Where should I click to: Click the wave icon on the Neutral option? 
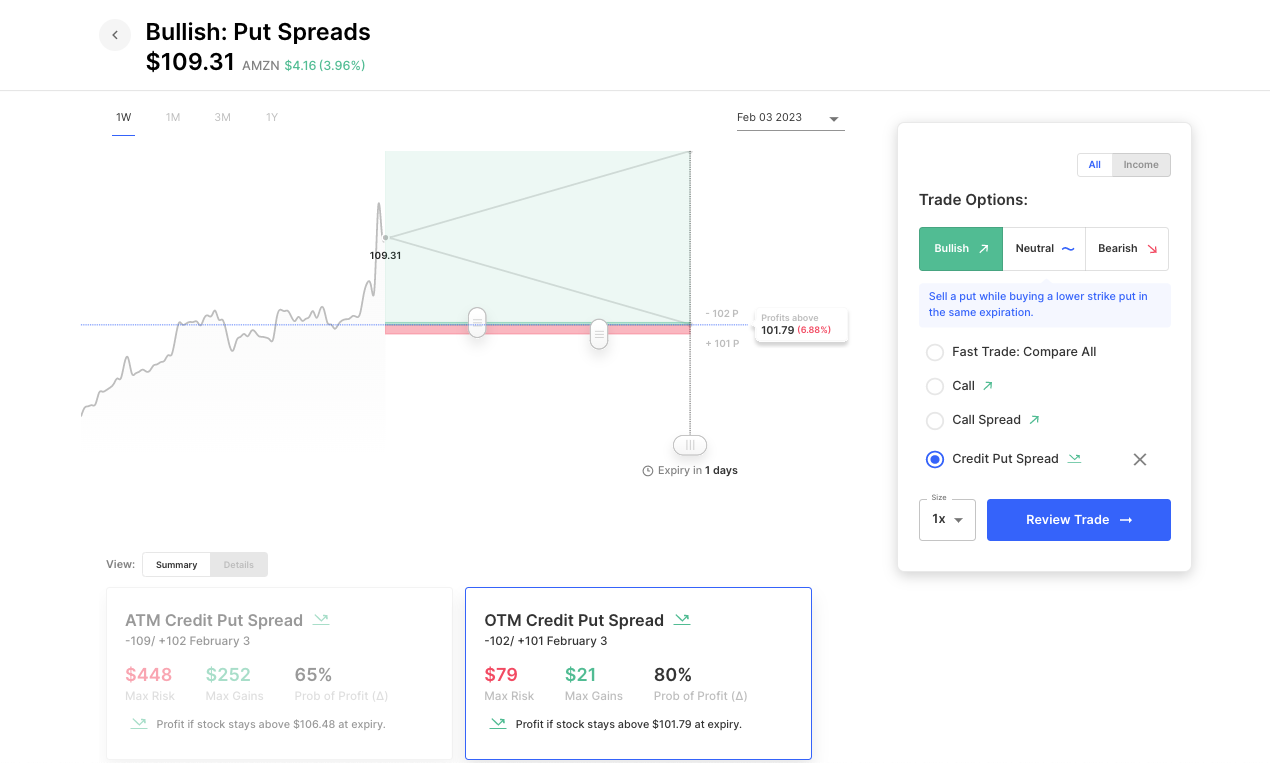(1069, 248)
